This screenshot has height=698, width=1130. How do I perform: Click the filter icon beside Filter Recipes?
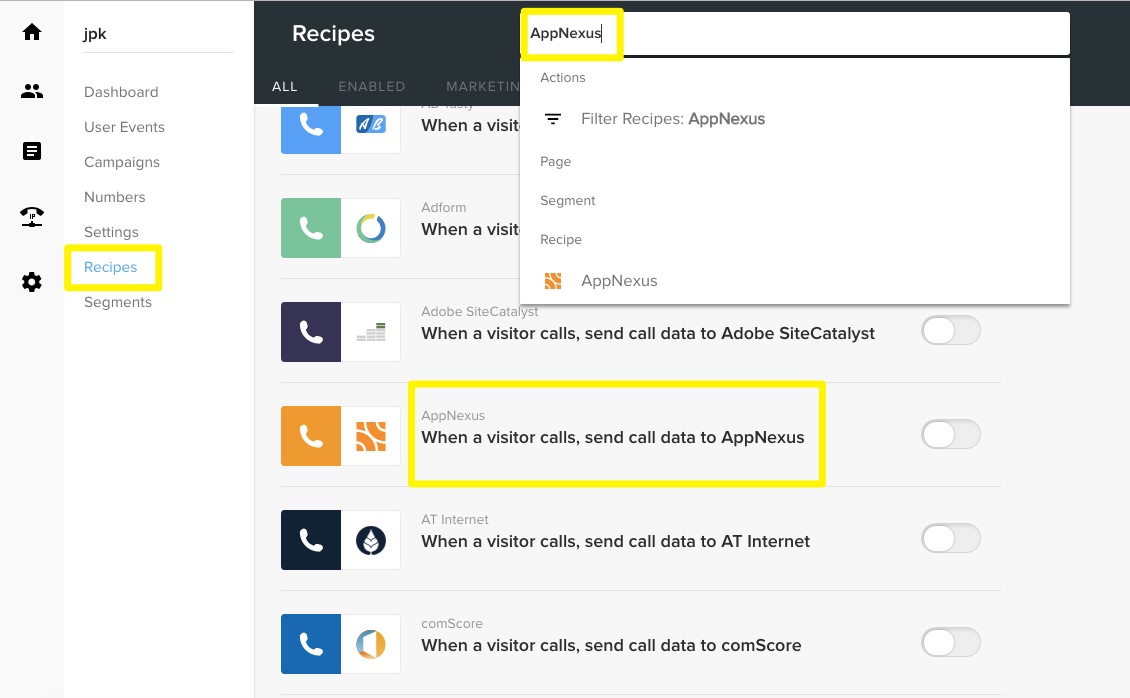(553, 119)
